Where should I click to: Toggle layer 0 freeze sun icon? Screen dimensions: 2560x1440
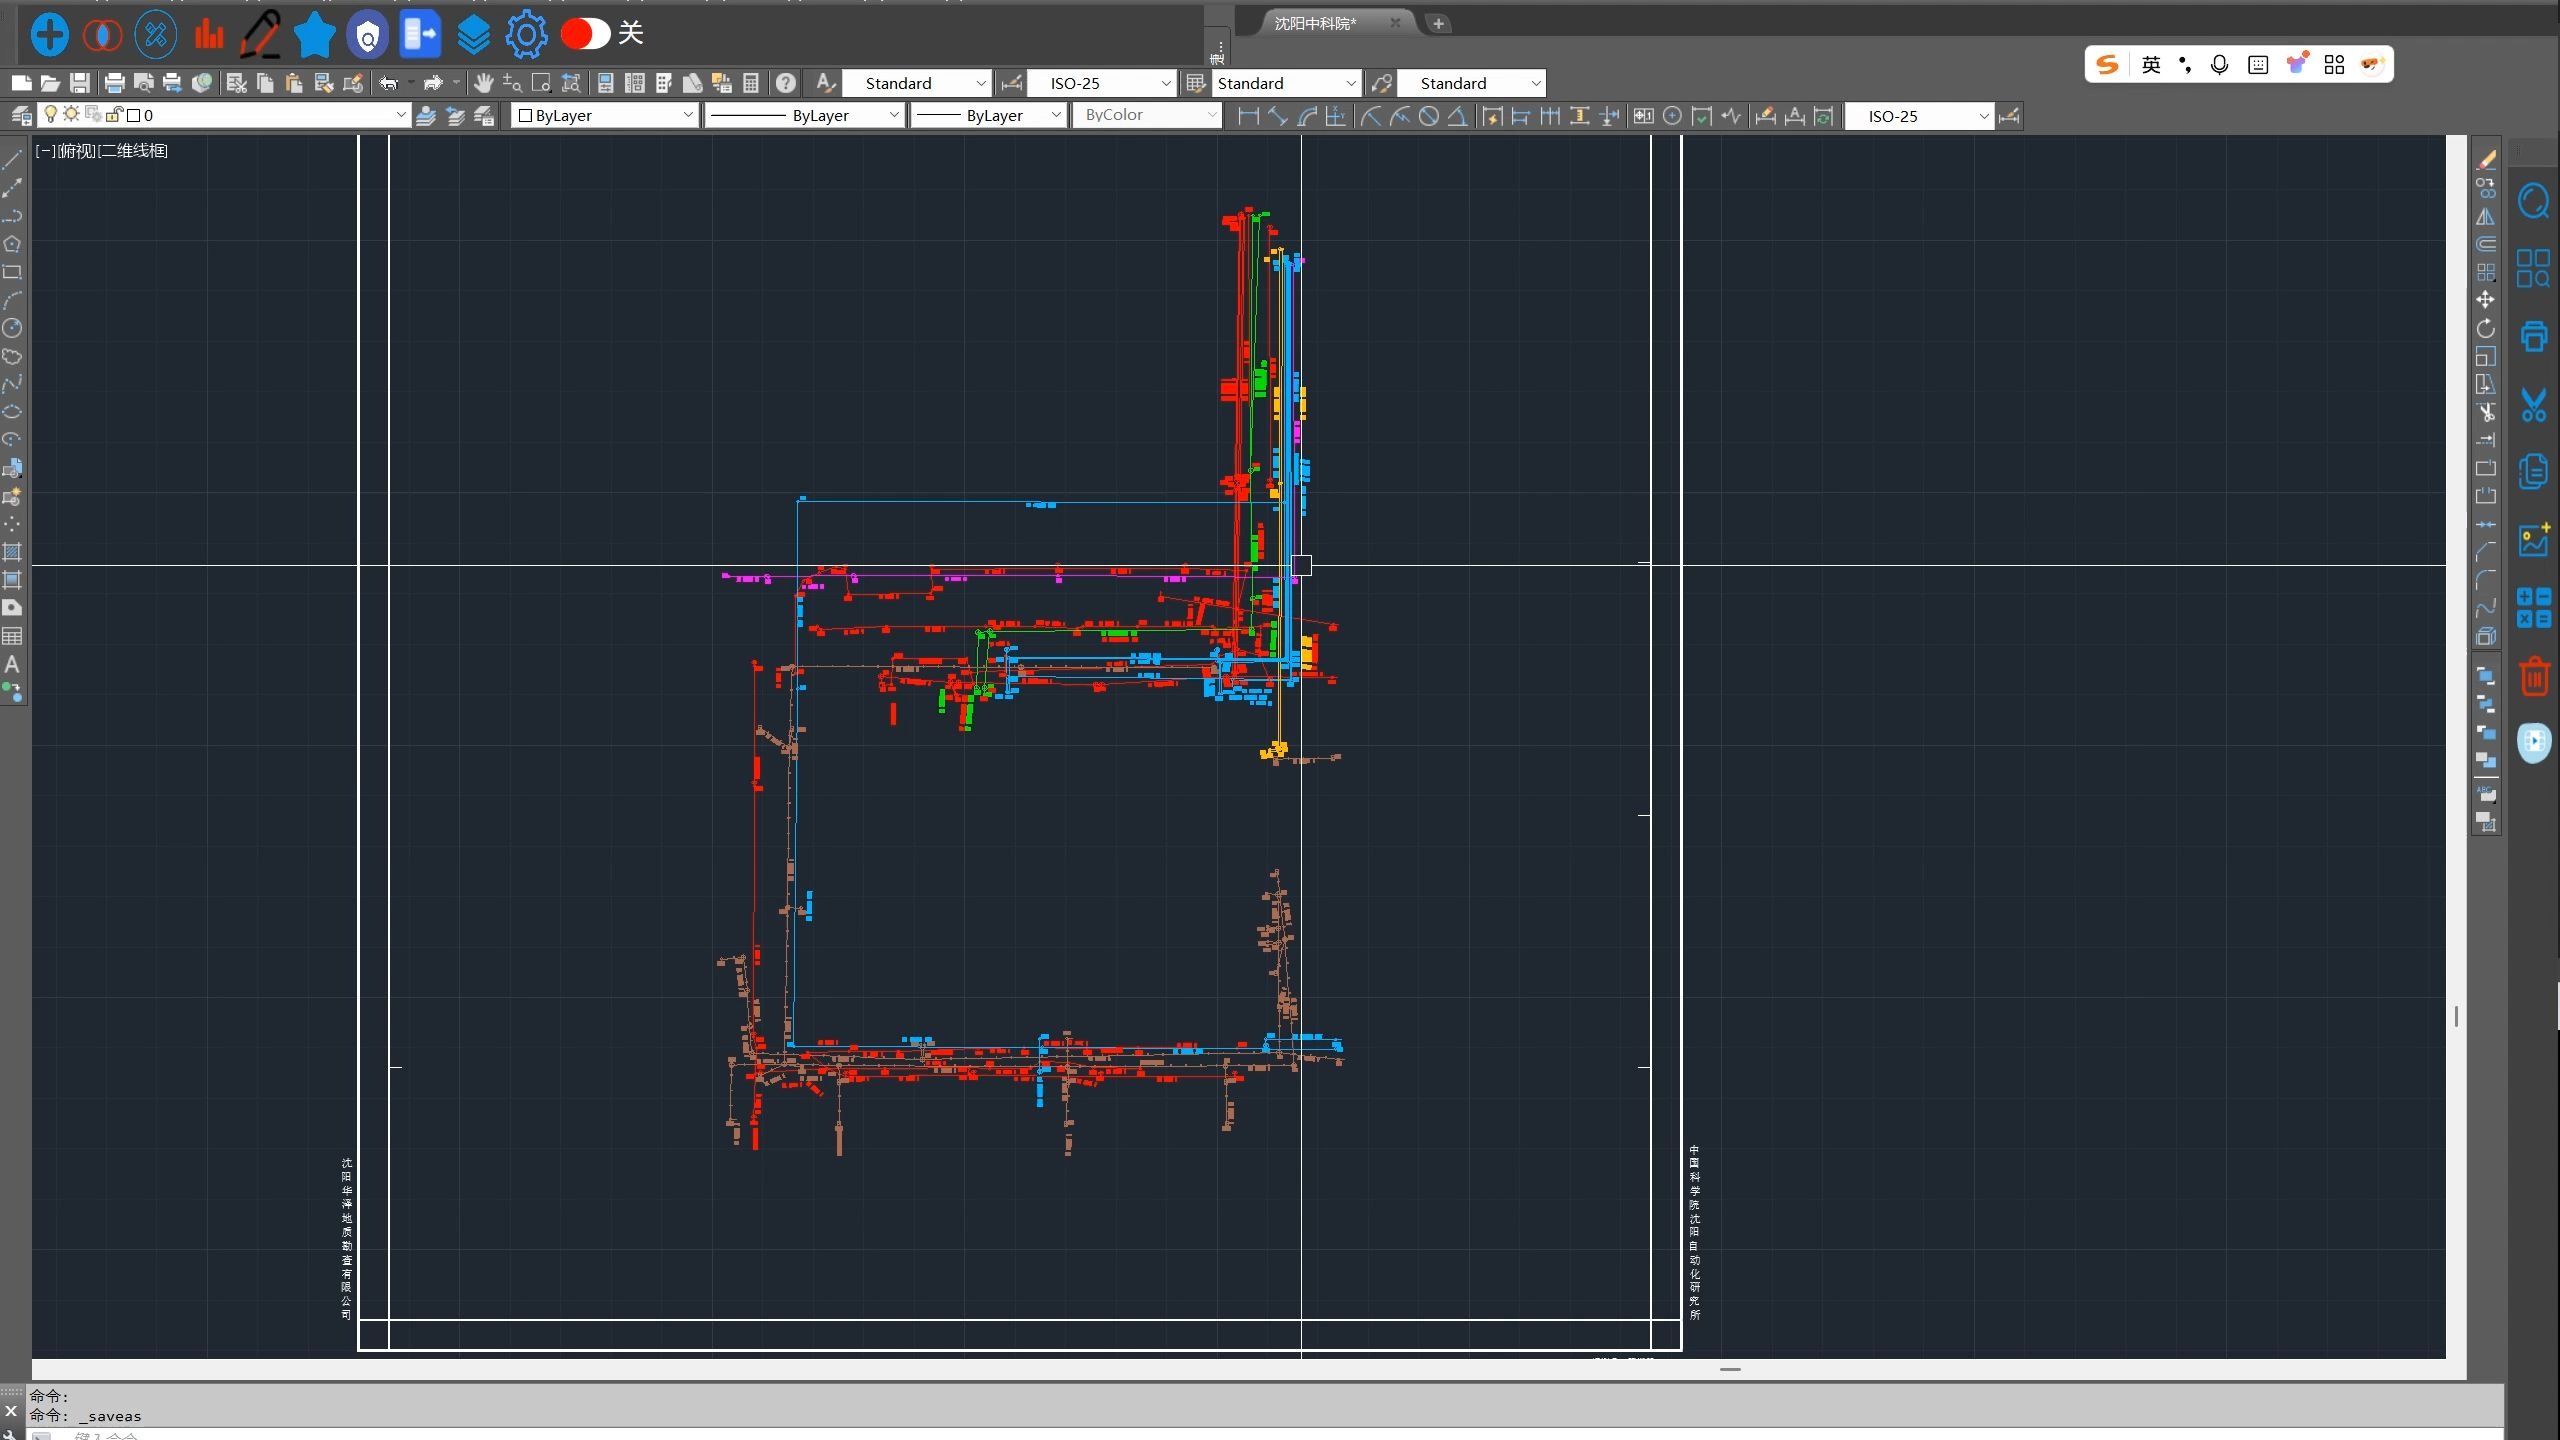click(71, 114)
